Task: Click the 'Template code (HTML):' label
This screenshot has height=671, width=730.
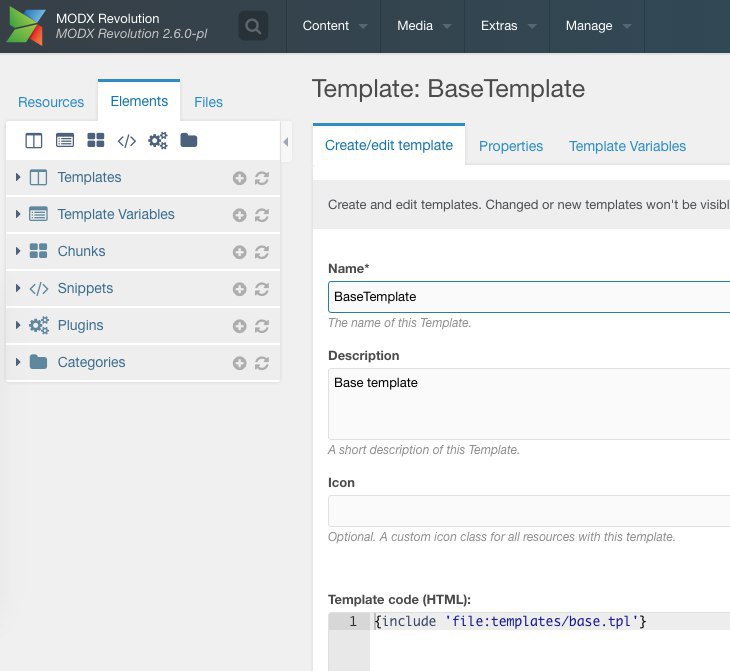Action: coord(399,599)
